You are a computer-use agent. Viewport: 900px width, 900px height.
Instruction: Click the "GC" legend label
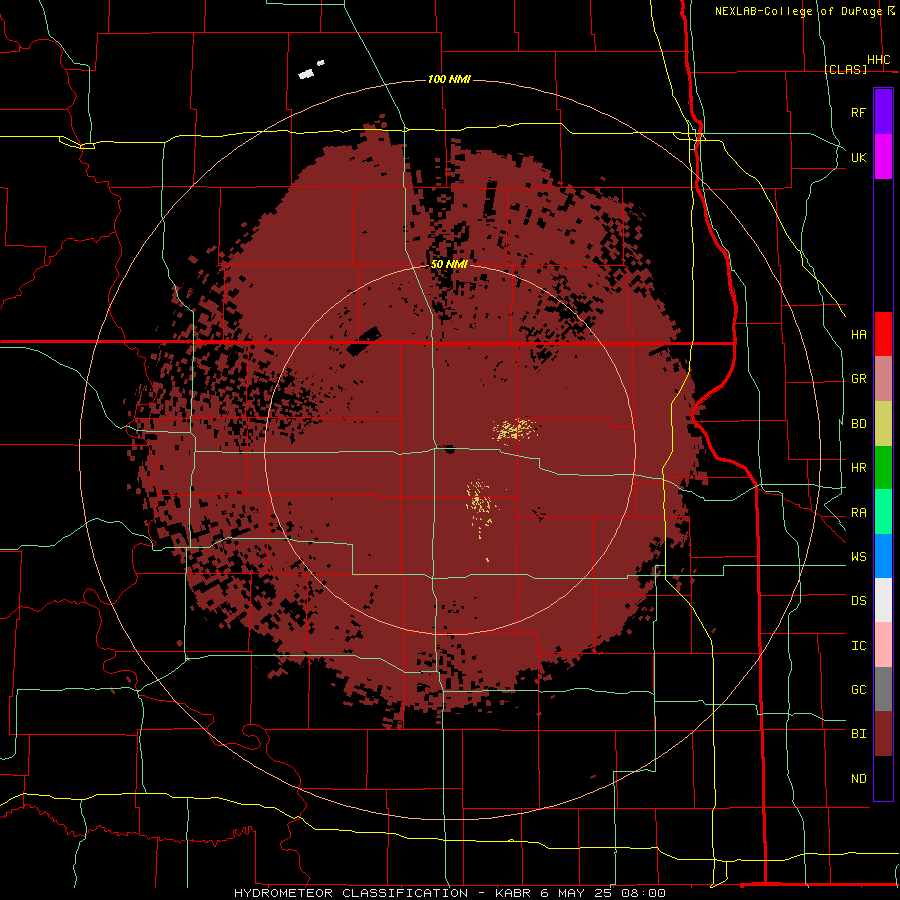pyautogui.click(x=858, y=689)
